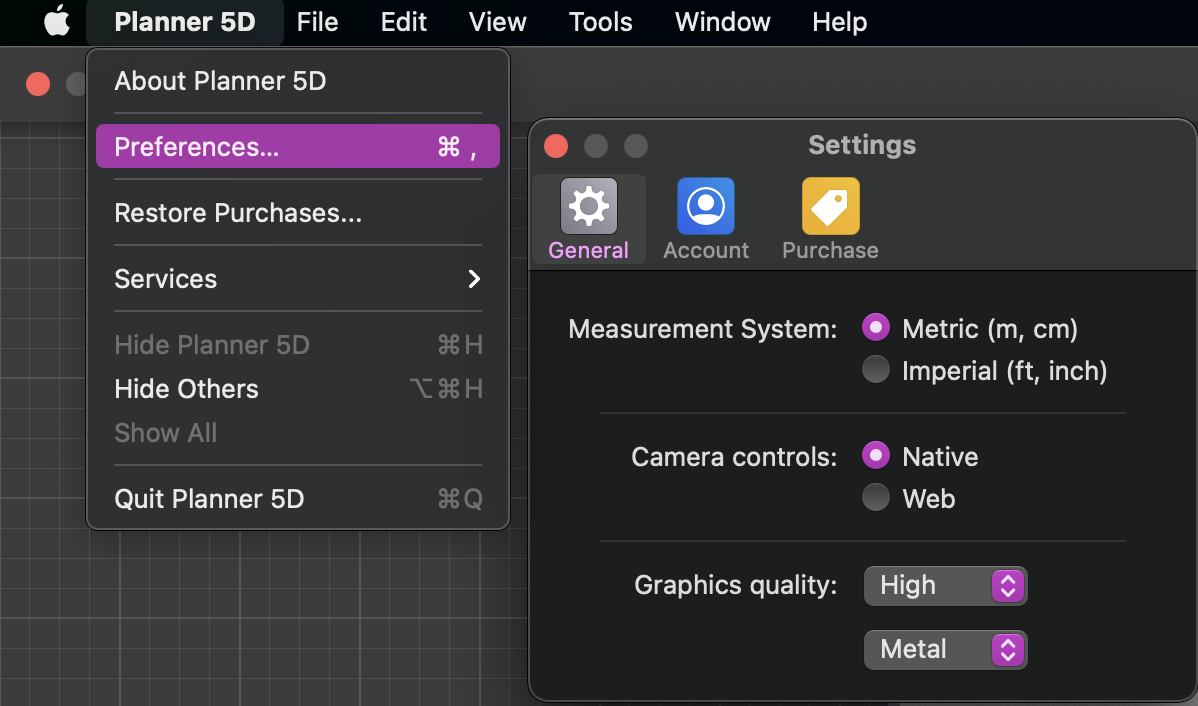This screenshot has width=1198, height=706.
Task: Close the Settings window
Action: point(555,145)
